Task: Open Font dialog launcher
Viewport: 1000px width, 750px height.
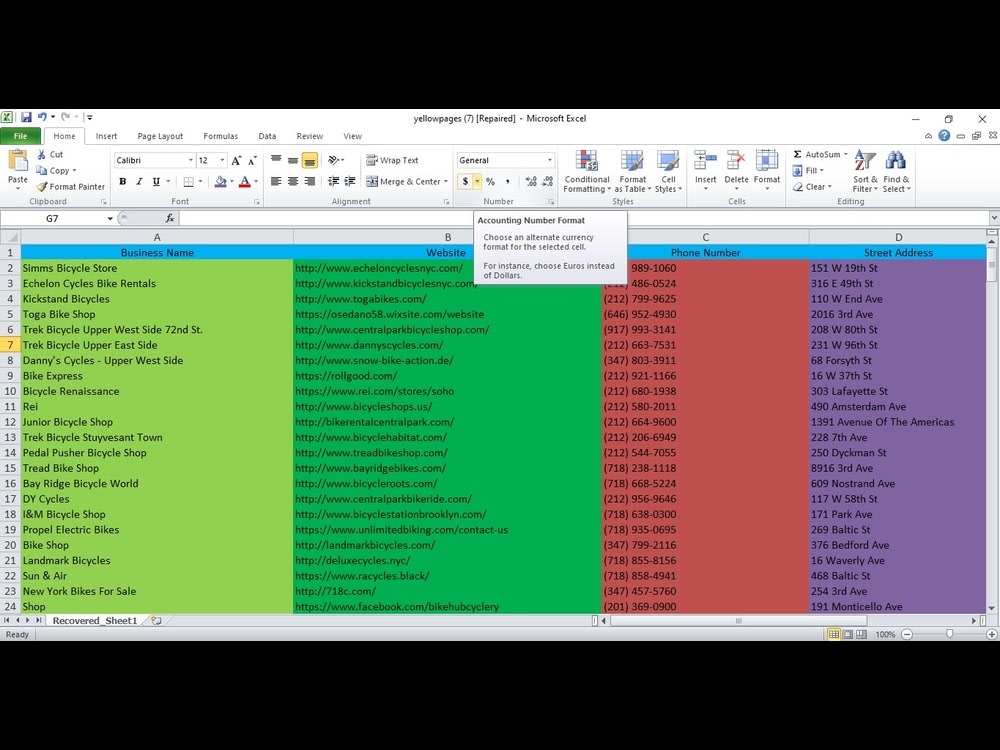Action: [257, 202]
